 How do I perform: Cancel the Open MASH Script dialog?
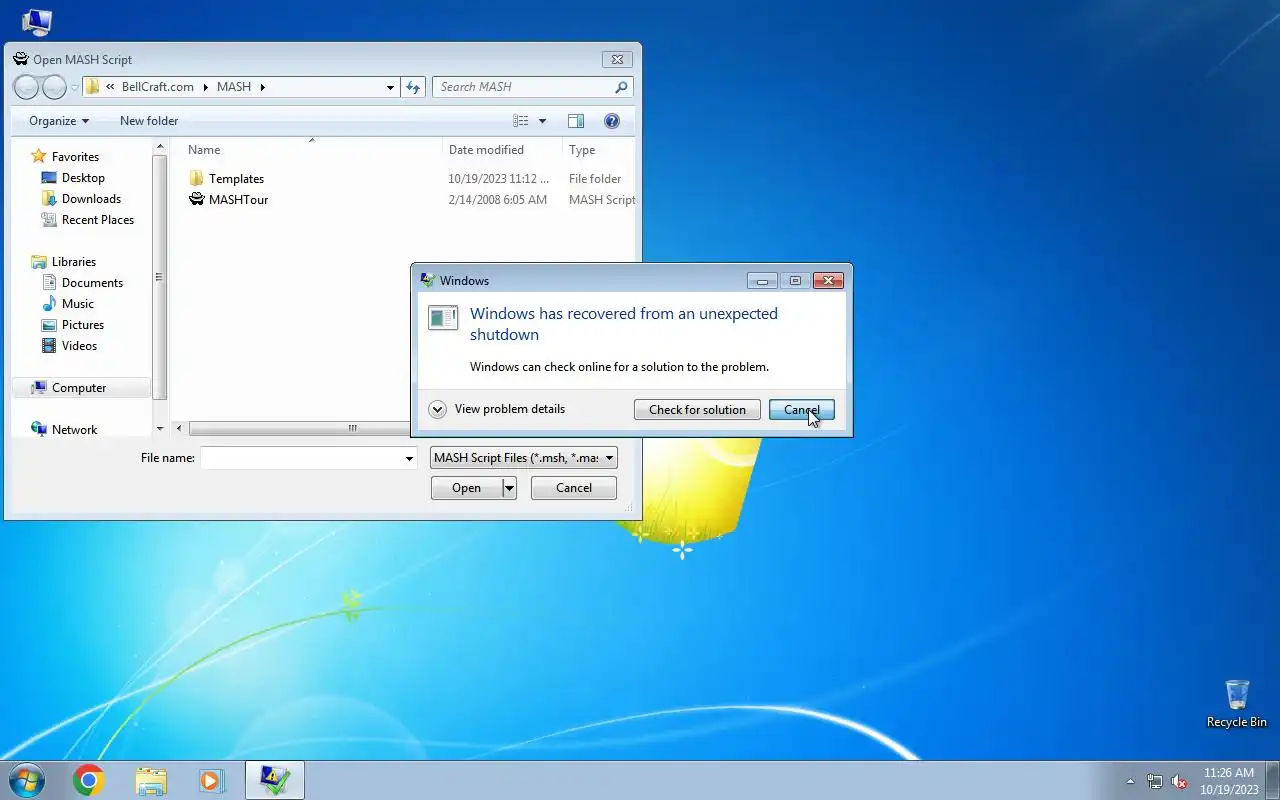(x=574, y=488)
